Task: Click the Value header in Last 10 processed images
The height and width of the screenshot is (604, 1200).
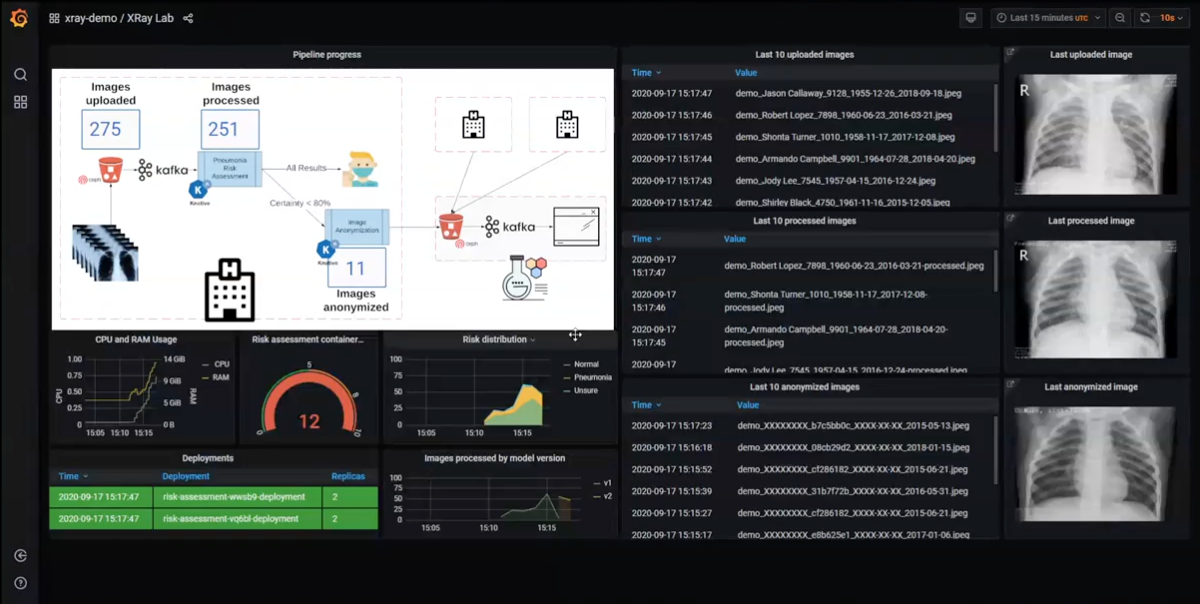Action: (x=735, y=239)
